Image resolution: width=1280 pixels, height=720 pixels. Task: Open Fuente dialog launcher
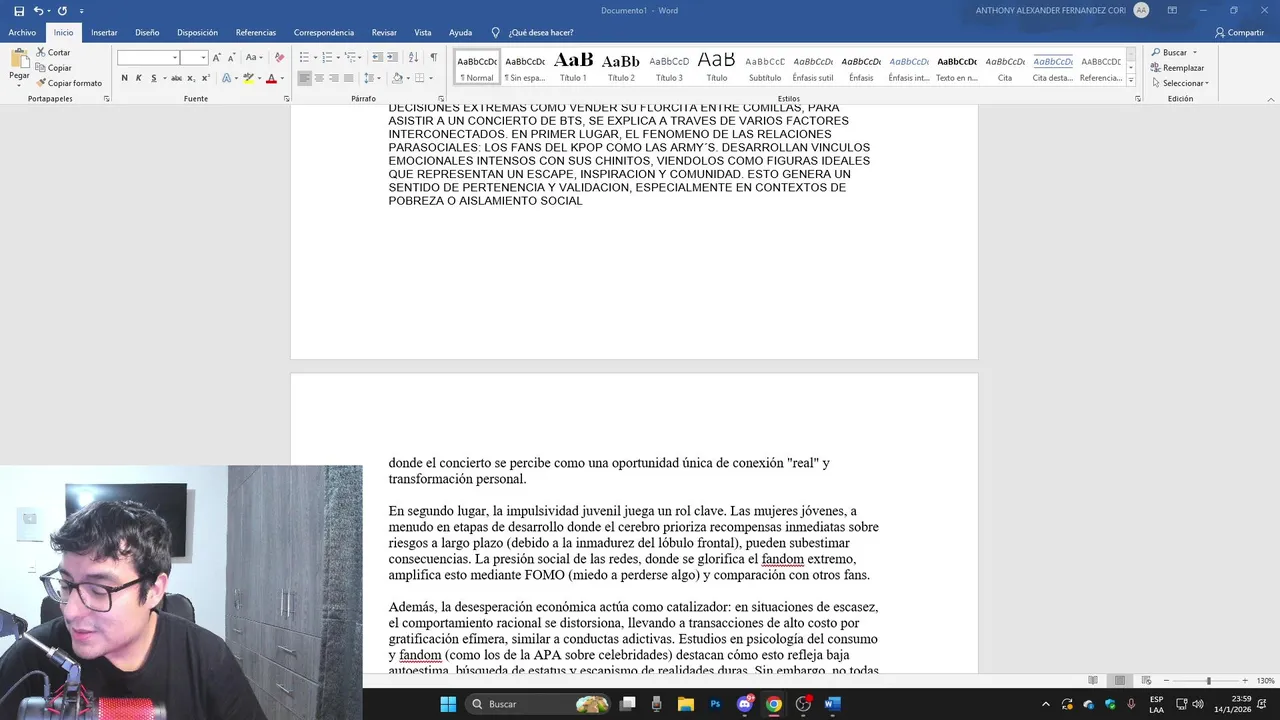coord(286,99)
